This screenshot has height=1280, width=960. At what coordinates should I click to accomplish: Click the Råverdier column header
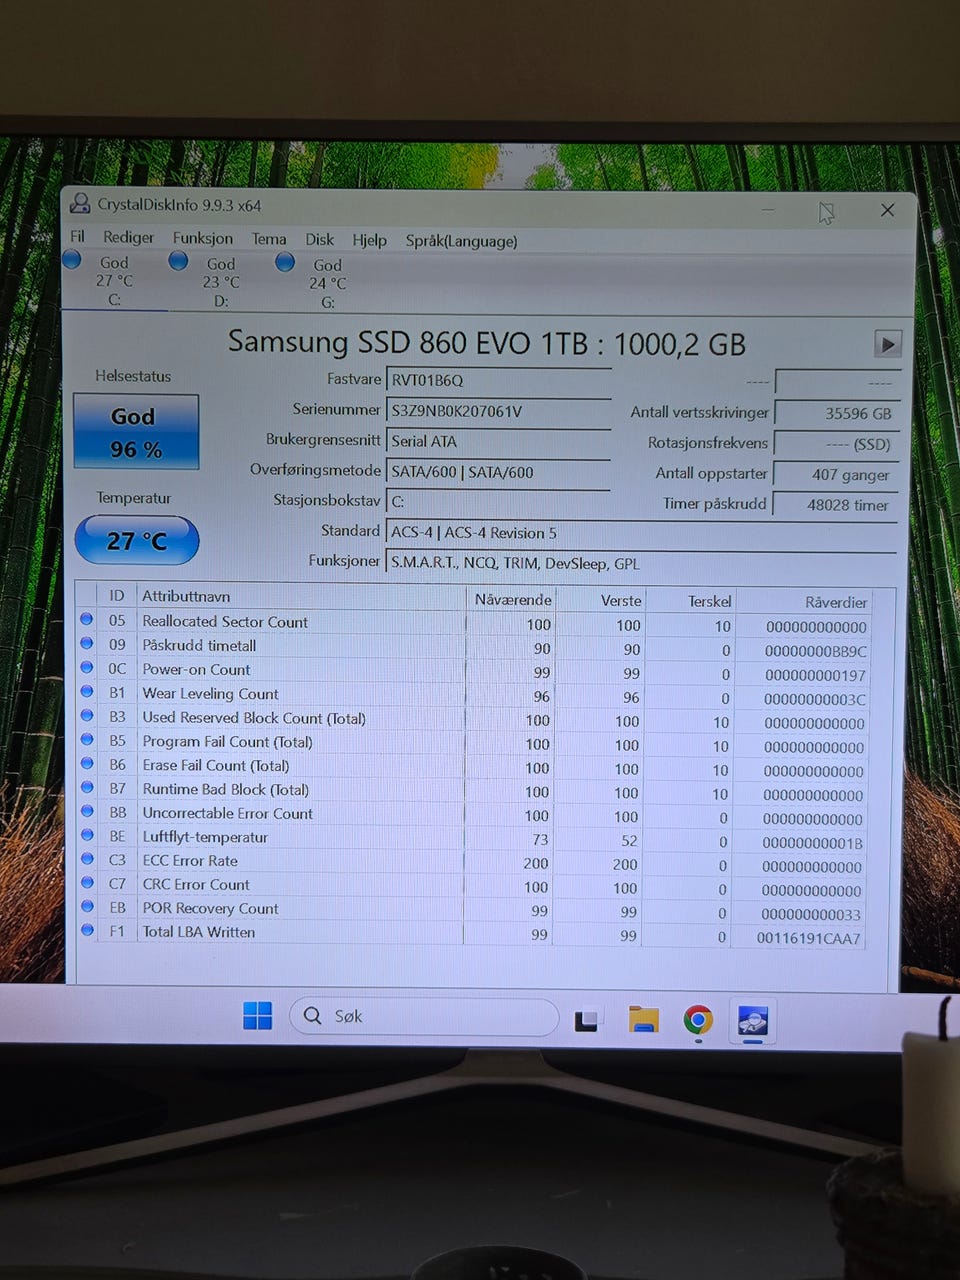tap(836, 602)
